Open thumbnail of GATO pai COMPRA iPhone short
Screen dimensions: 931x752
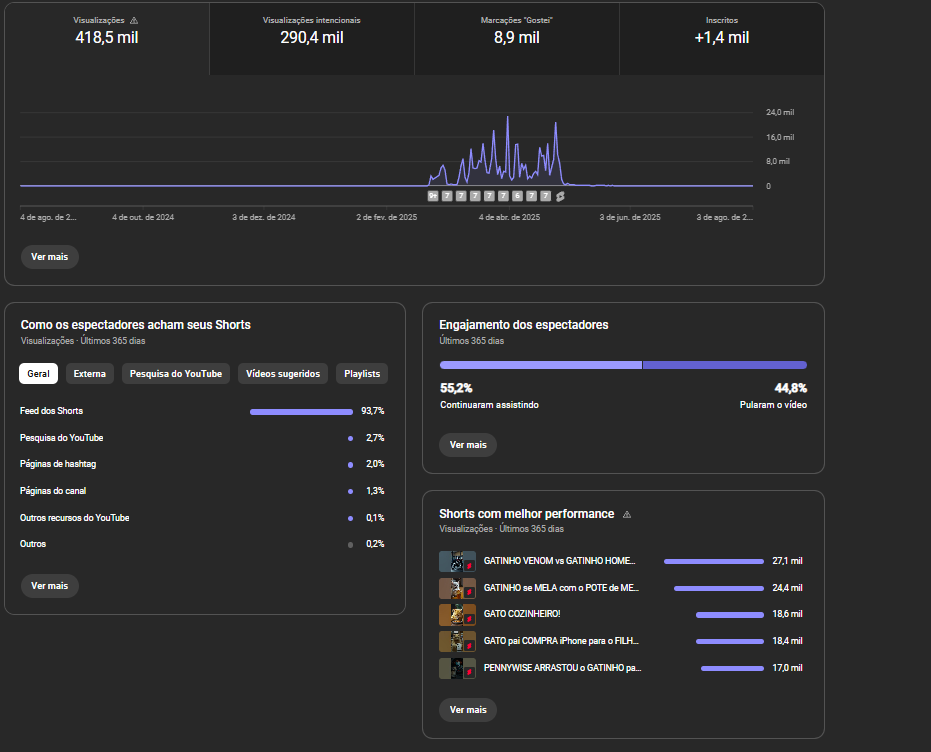[457, 642]
